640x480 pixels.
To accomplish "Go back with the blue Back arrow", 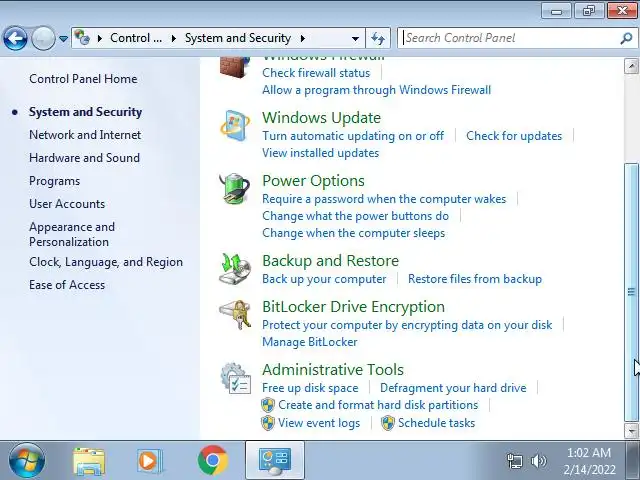I will (15, 38).
